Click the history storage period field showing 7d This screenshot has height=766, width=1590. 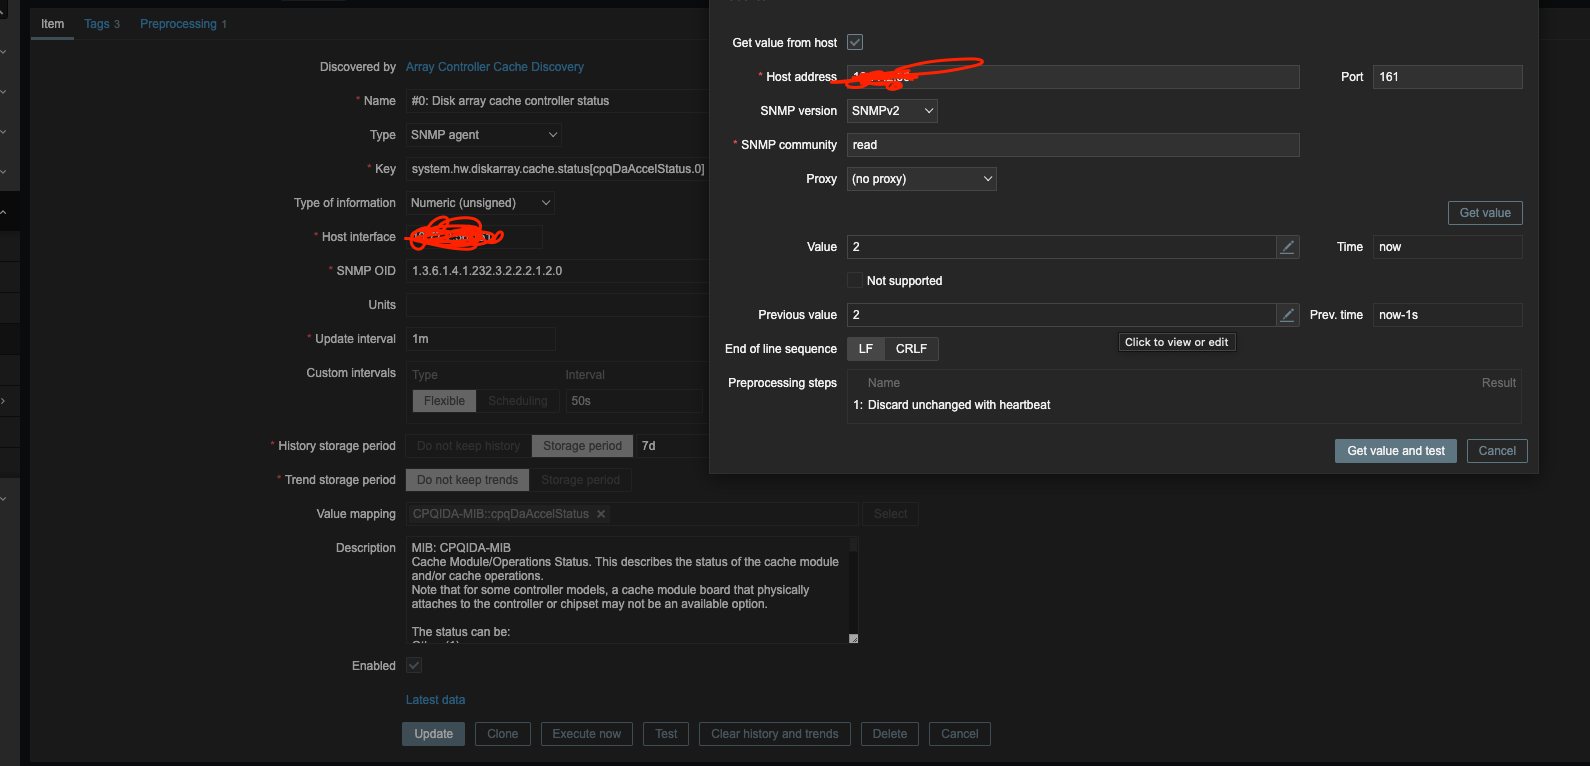click(672, 446)
